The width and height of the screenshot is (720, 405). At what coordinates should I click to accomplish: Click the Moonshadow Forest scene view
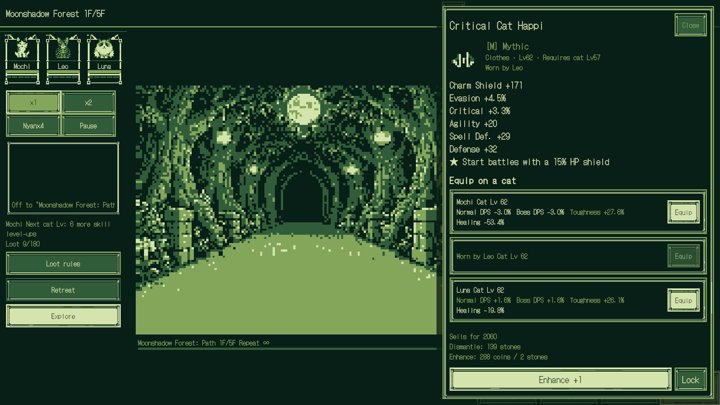coord(286,210)
